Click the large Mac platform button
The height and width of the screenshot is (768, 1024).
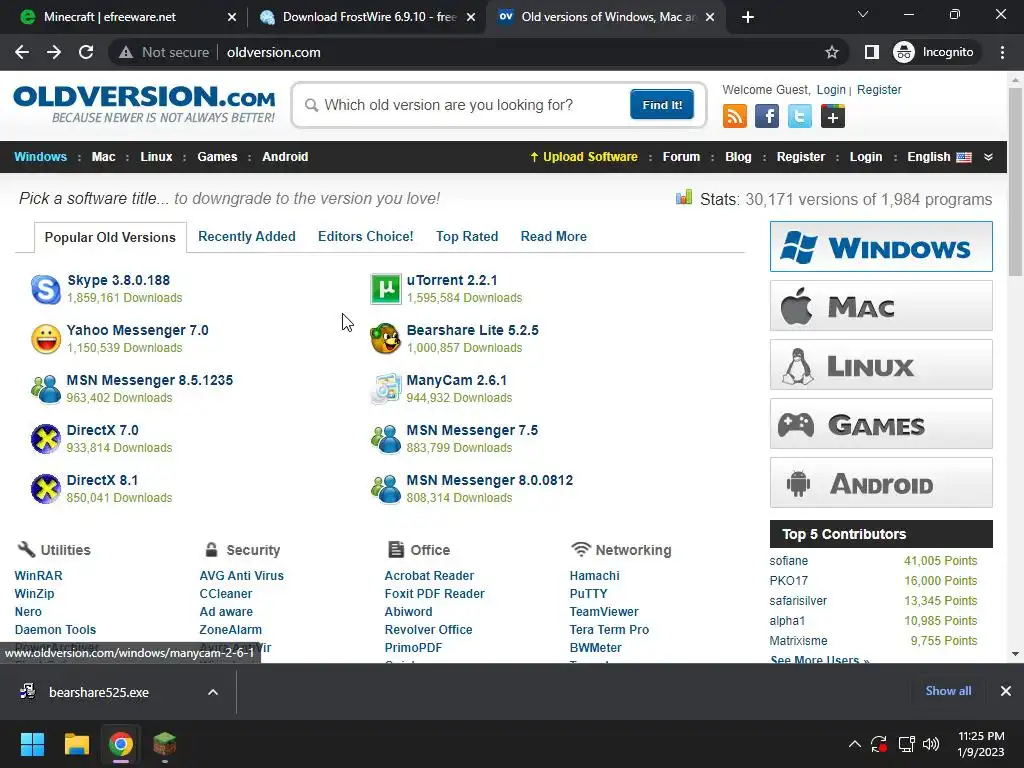pos(881,306)
